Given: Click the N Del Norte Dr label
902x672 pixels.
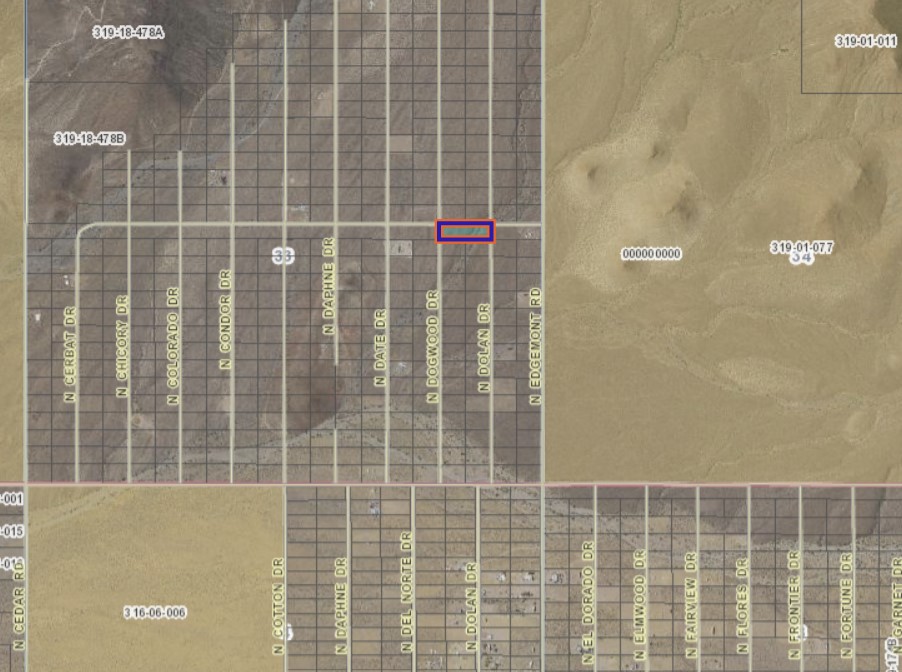Looking at the screenshot, I should pyautogui.click(x=406, y=590).
